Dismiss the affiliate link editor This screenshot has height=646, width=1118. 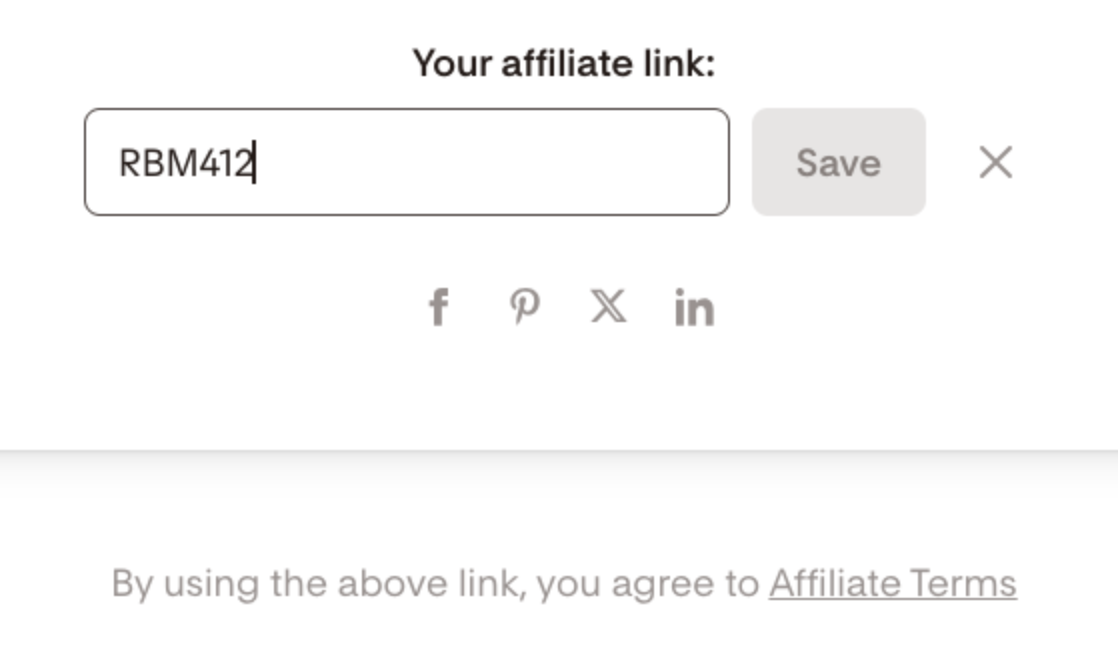coord(995,162)
